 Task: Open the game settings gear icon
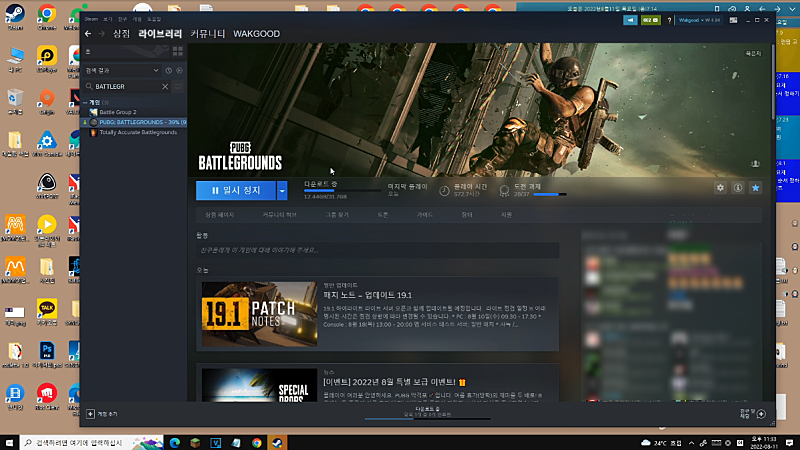tap(720, 188)
